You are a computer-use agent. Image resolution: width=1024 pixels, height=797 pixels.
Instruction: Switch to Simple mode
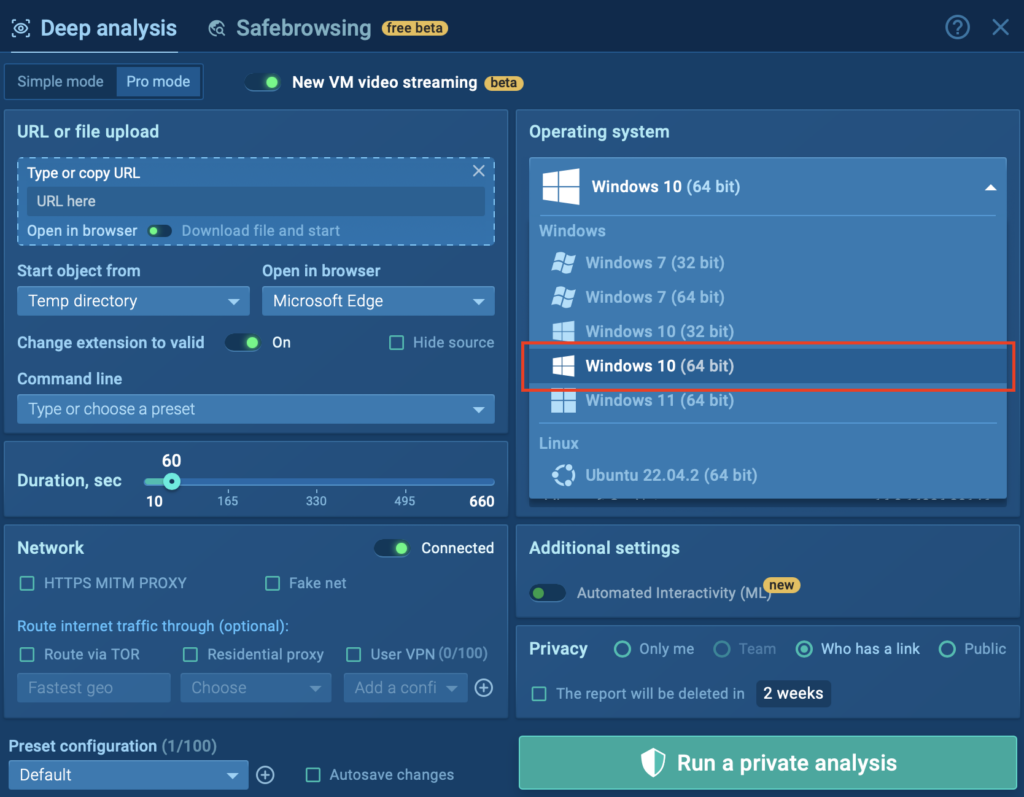pyautogui.click(x=60, y=82)
